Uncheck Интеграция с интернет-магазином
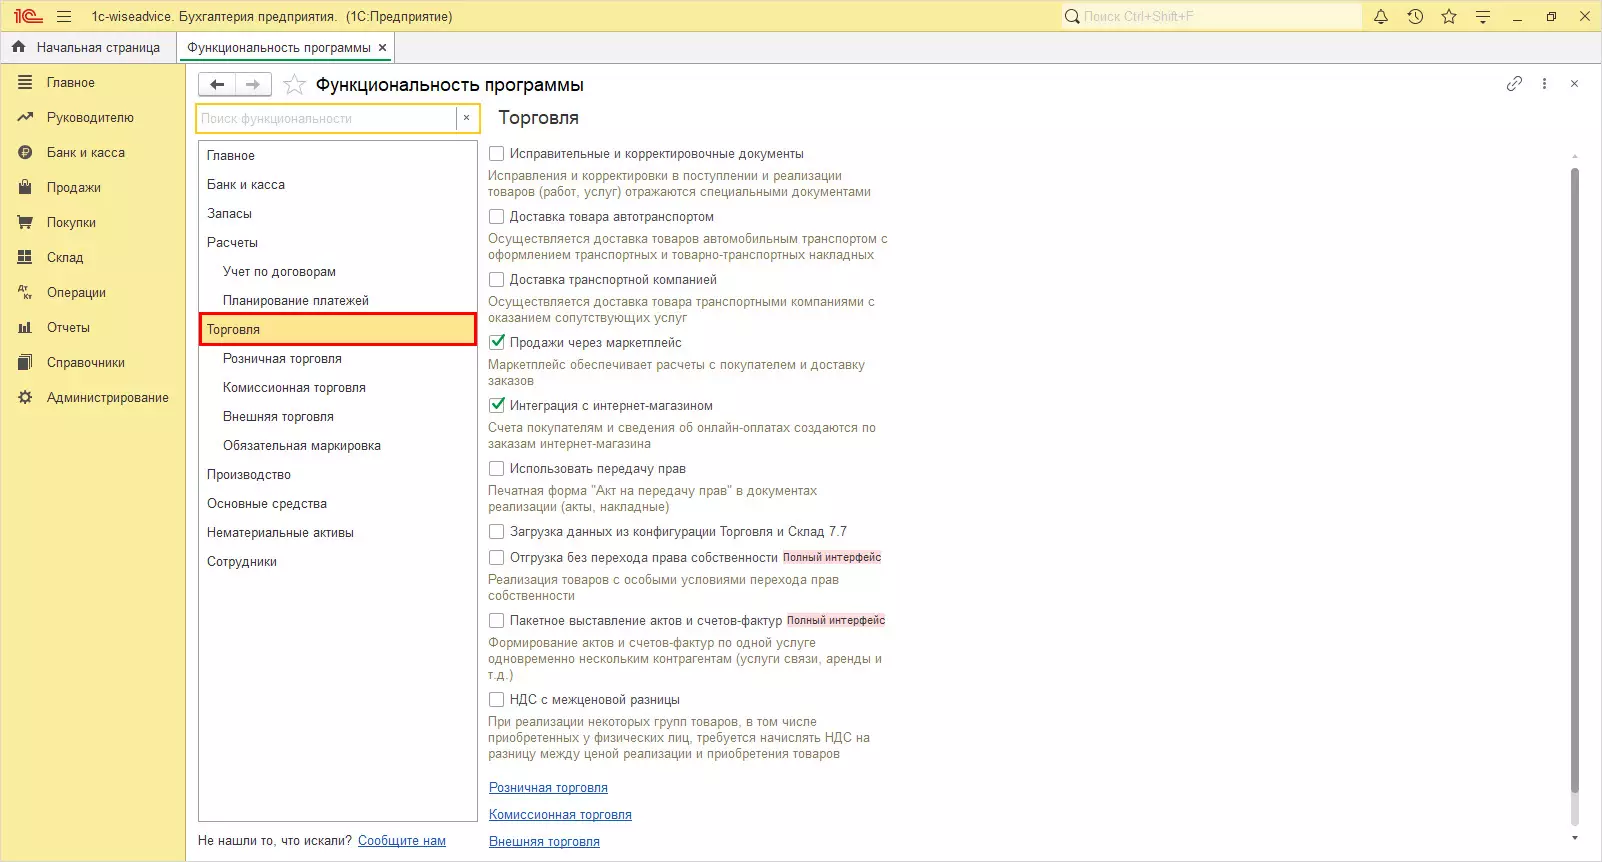Viewport: 1602px width, 862px height. click(x=496, y=405)
